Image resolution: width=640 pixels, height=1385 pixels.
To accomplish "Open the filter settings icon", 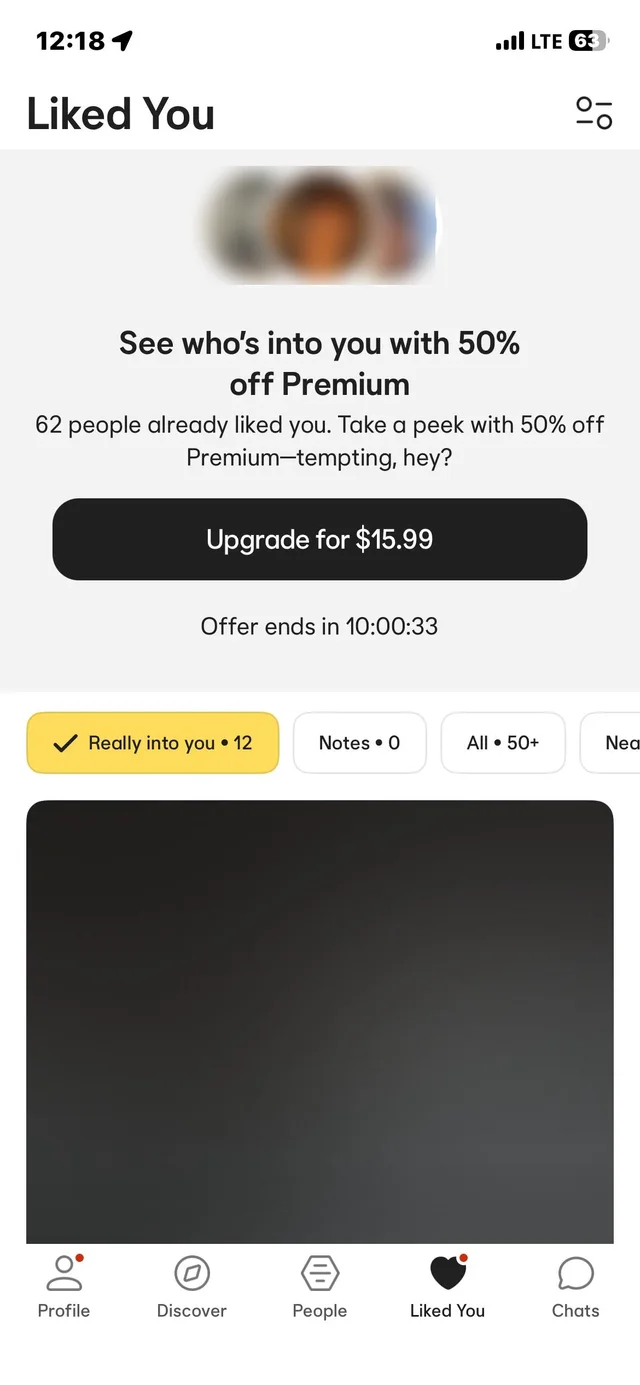I will pos(593,113).
